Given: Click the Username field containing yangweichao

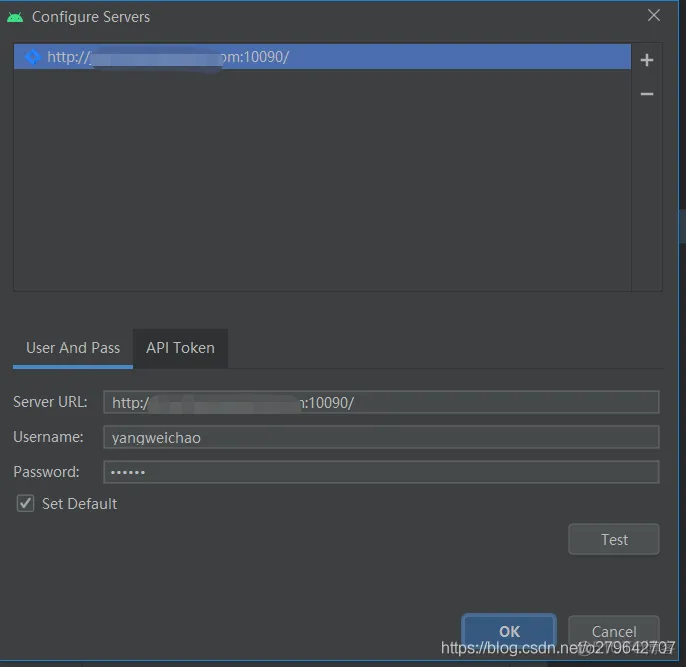Looking at the screenshot, I should click(x=381, y=437).
